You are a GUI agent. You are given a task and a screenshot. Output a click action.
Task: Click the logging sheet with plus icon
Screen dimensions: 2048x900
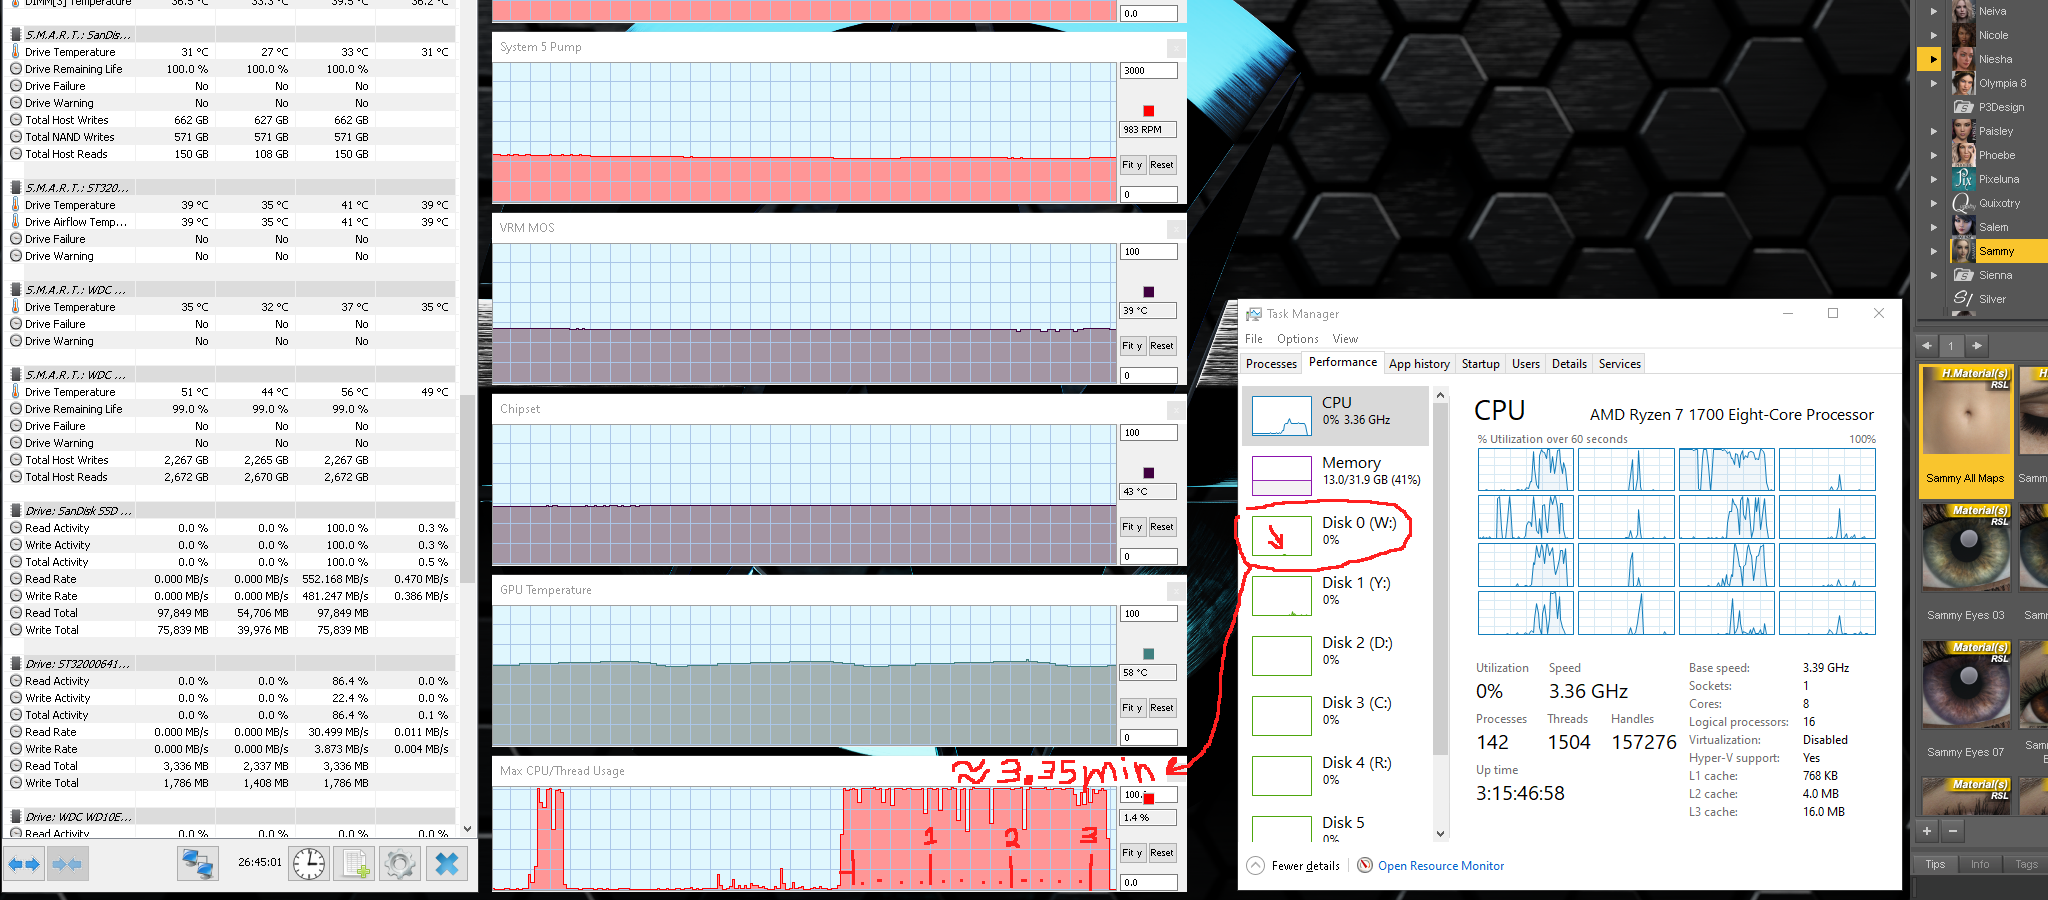[355, 864]
